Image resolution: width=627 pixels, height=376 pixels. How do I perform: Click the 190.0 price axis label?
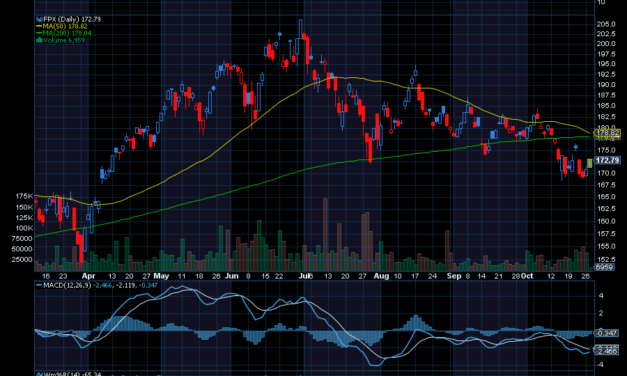[606, 85]
